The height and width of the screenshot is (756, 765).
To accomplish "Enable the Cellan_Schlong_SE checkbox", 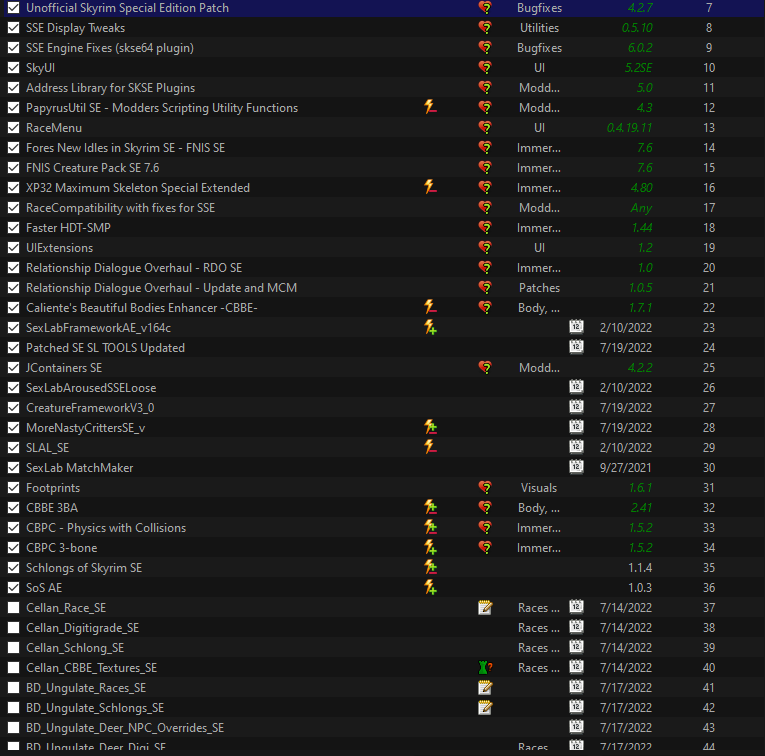I will pos(14,647).
